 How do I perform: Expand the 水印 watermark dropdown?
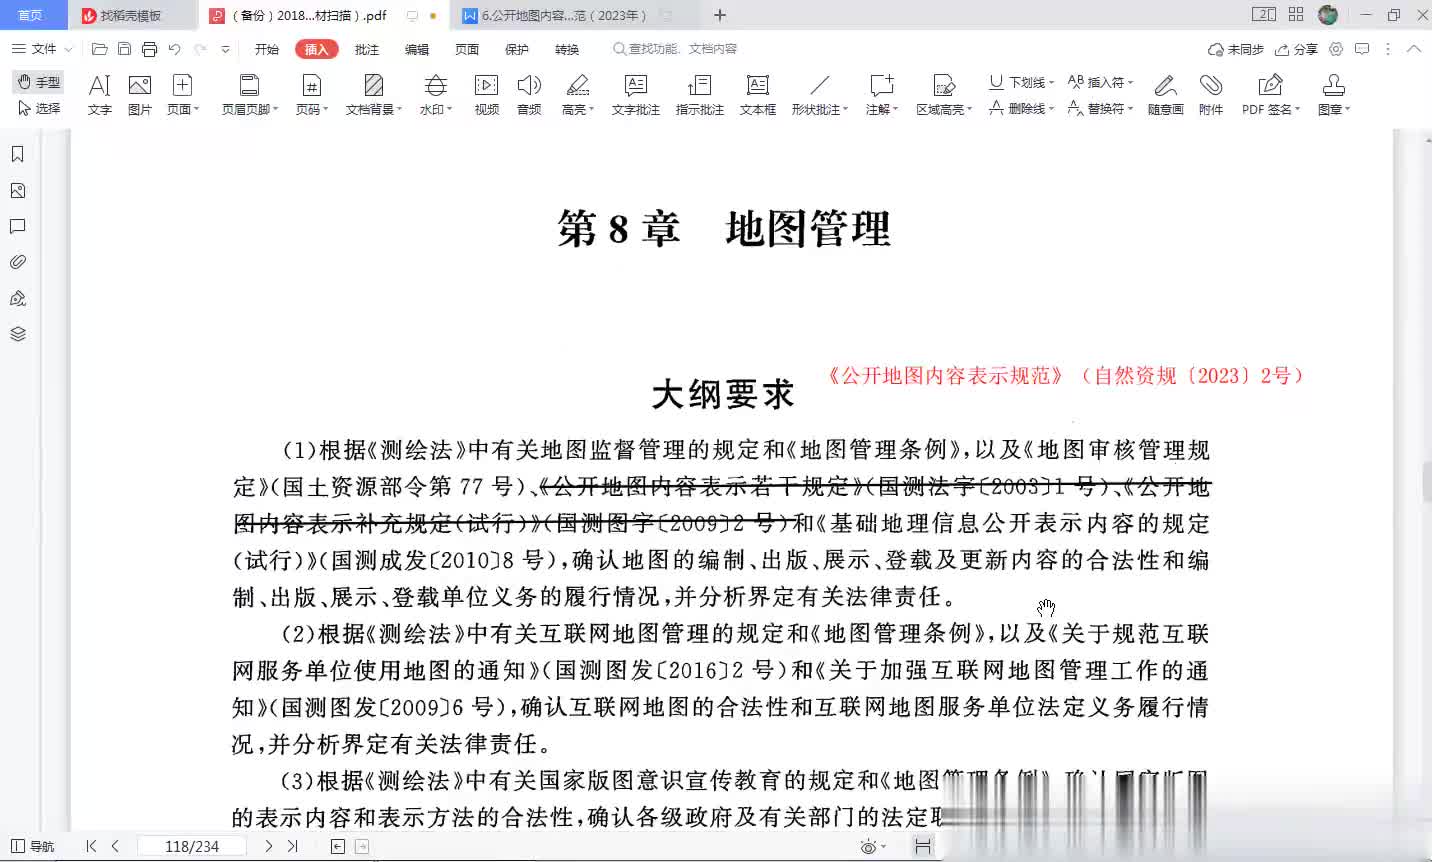tap(435, 95)
